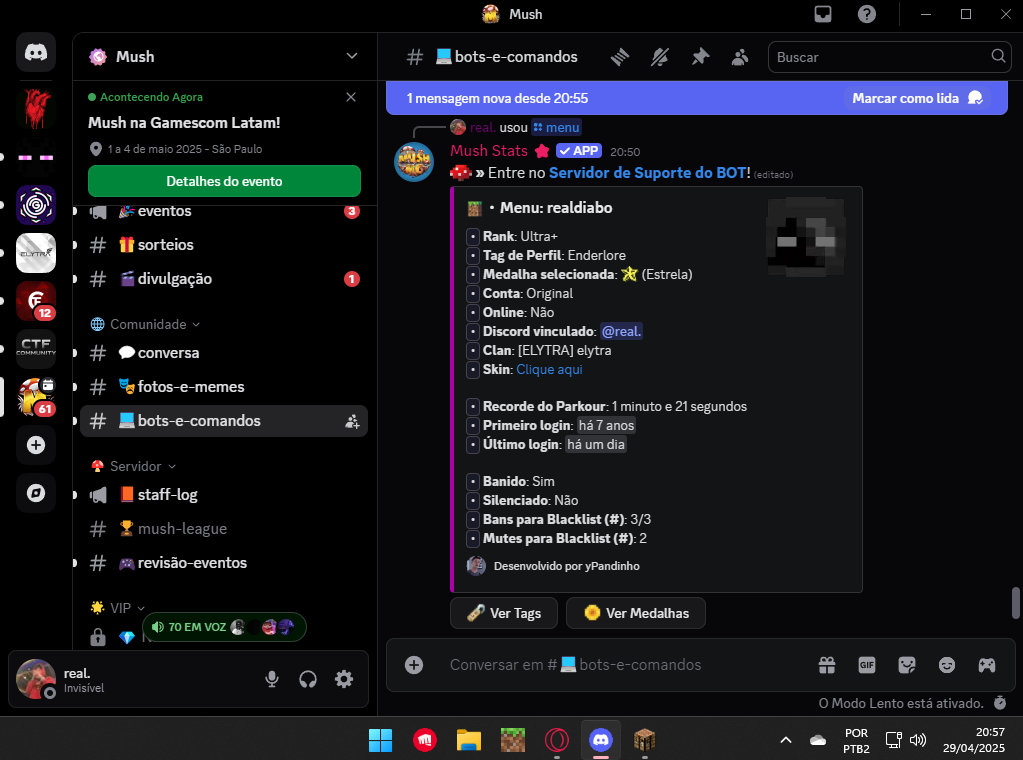
Task: Open the attachment plus button
Action: point(414,665)
